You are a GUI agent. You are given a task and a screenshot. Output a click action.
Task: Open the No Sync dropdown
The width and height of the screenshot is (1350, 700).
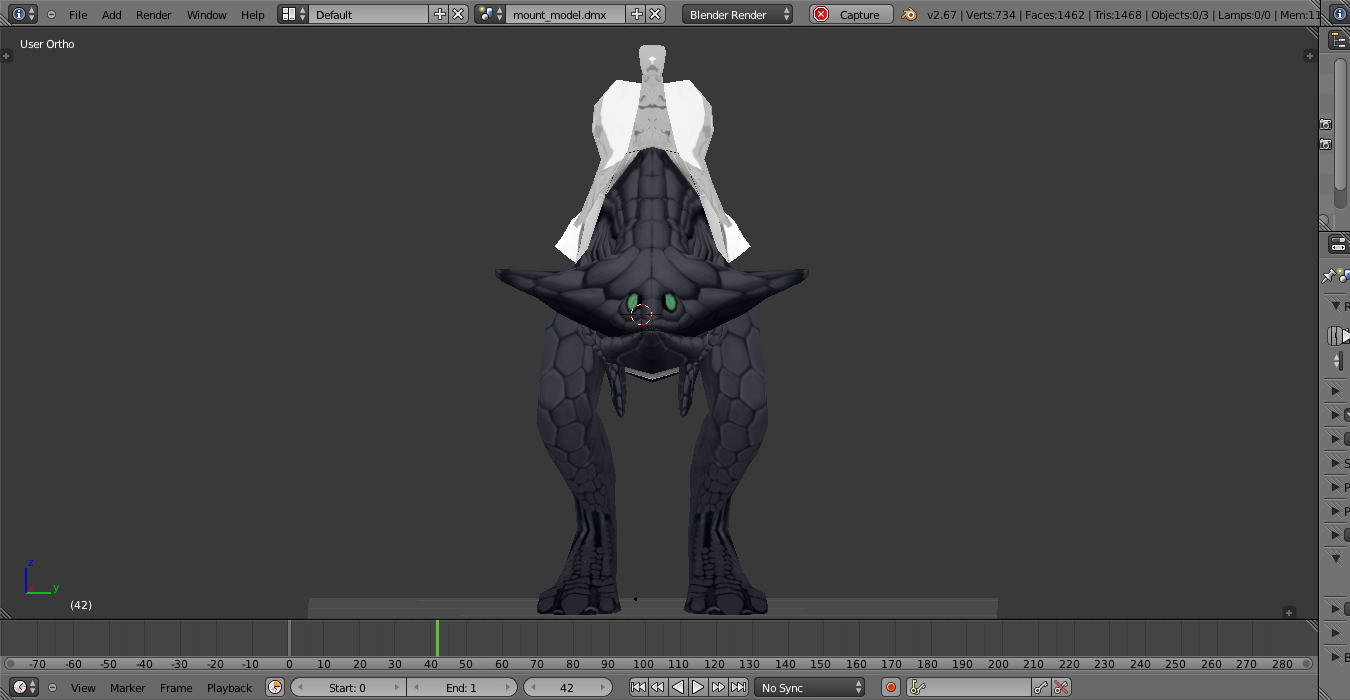click(x=810, y=687)
